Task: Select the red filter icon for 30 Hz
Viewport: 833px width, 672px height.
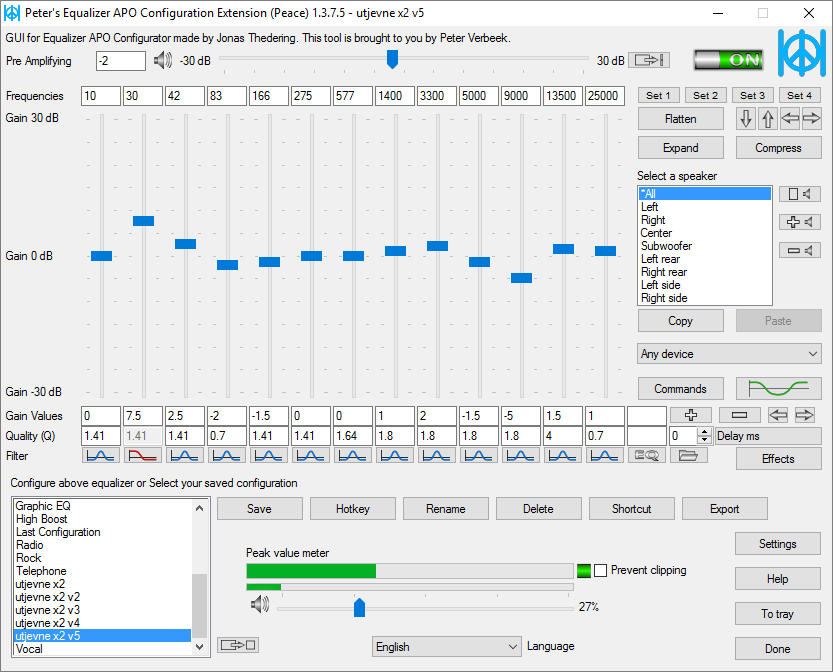Action: point(143,455)
